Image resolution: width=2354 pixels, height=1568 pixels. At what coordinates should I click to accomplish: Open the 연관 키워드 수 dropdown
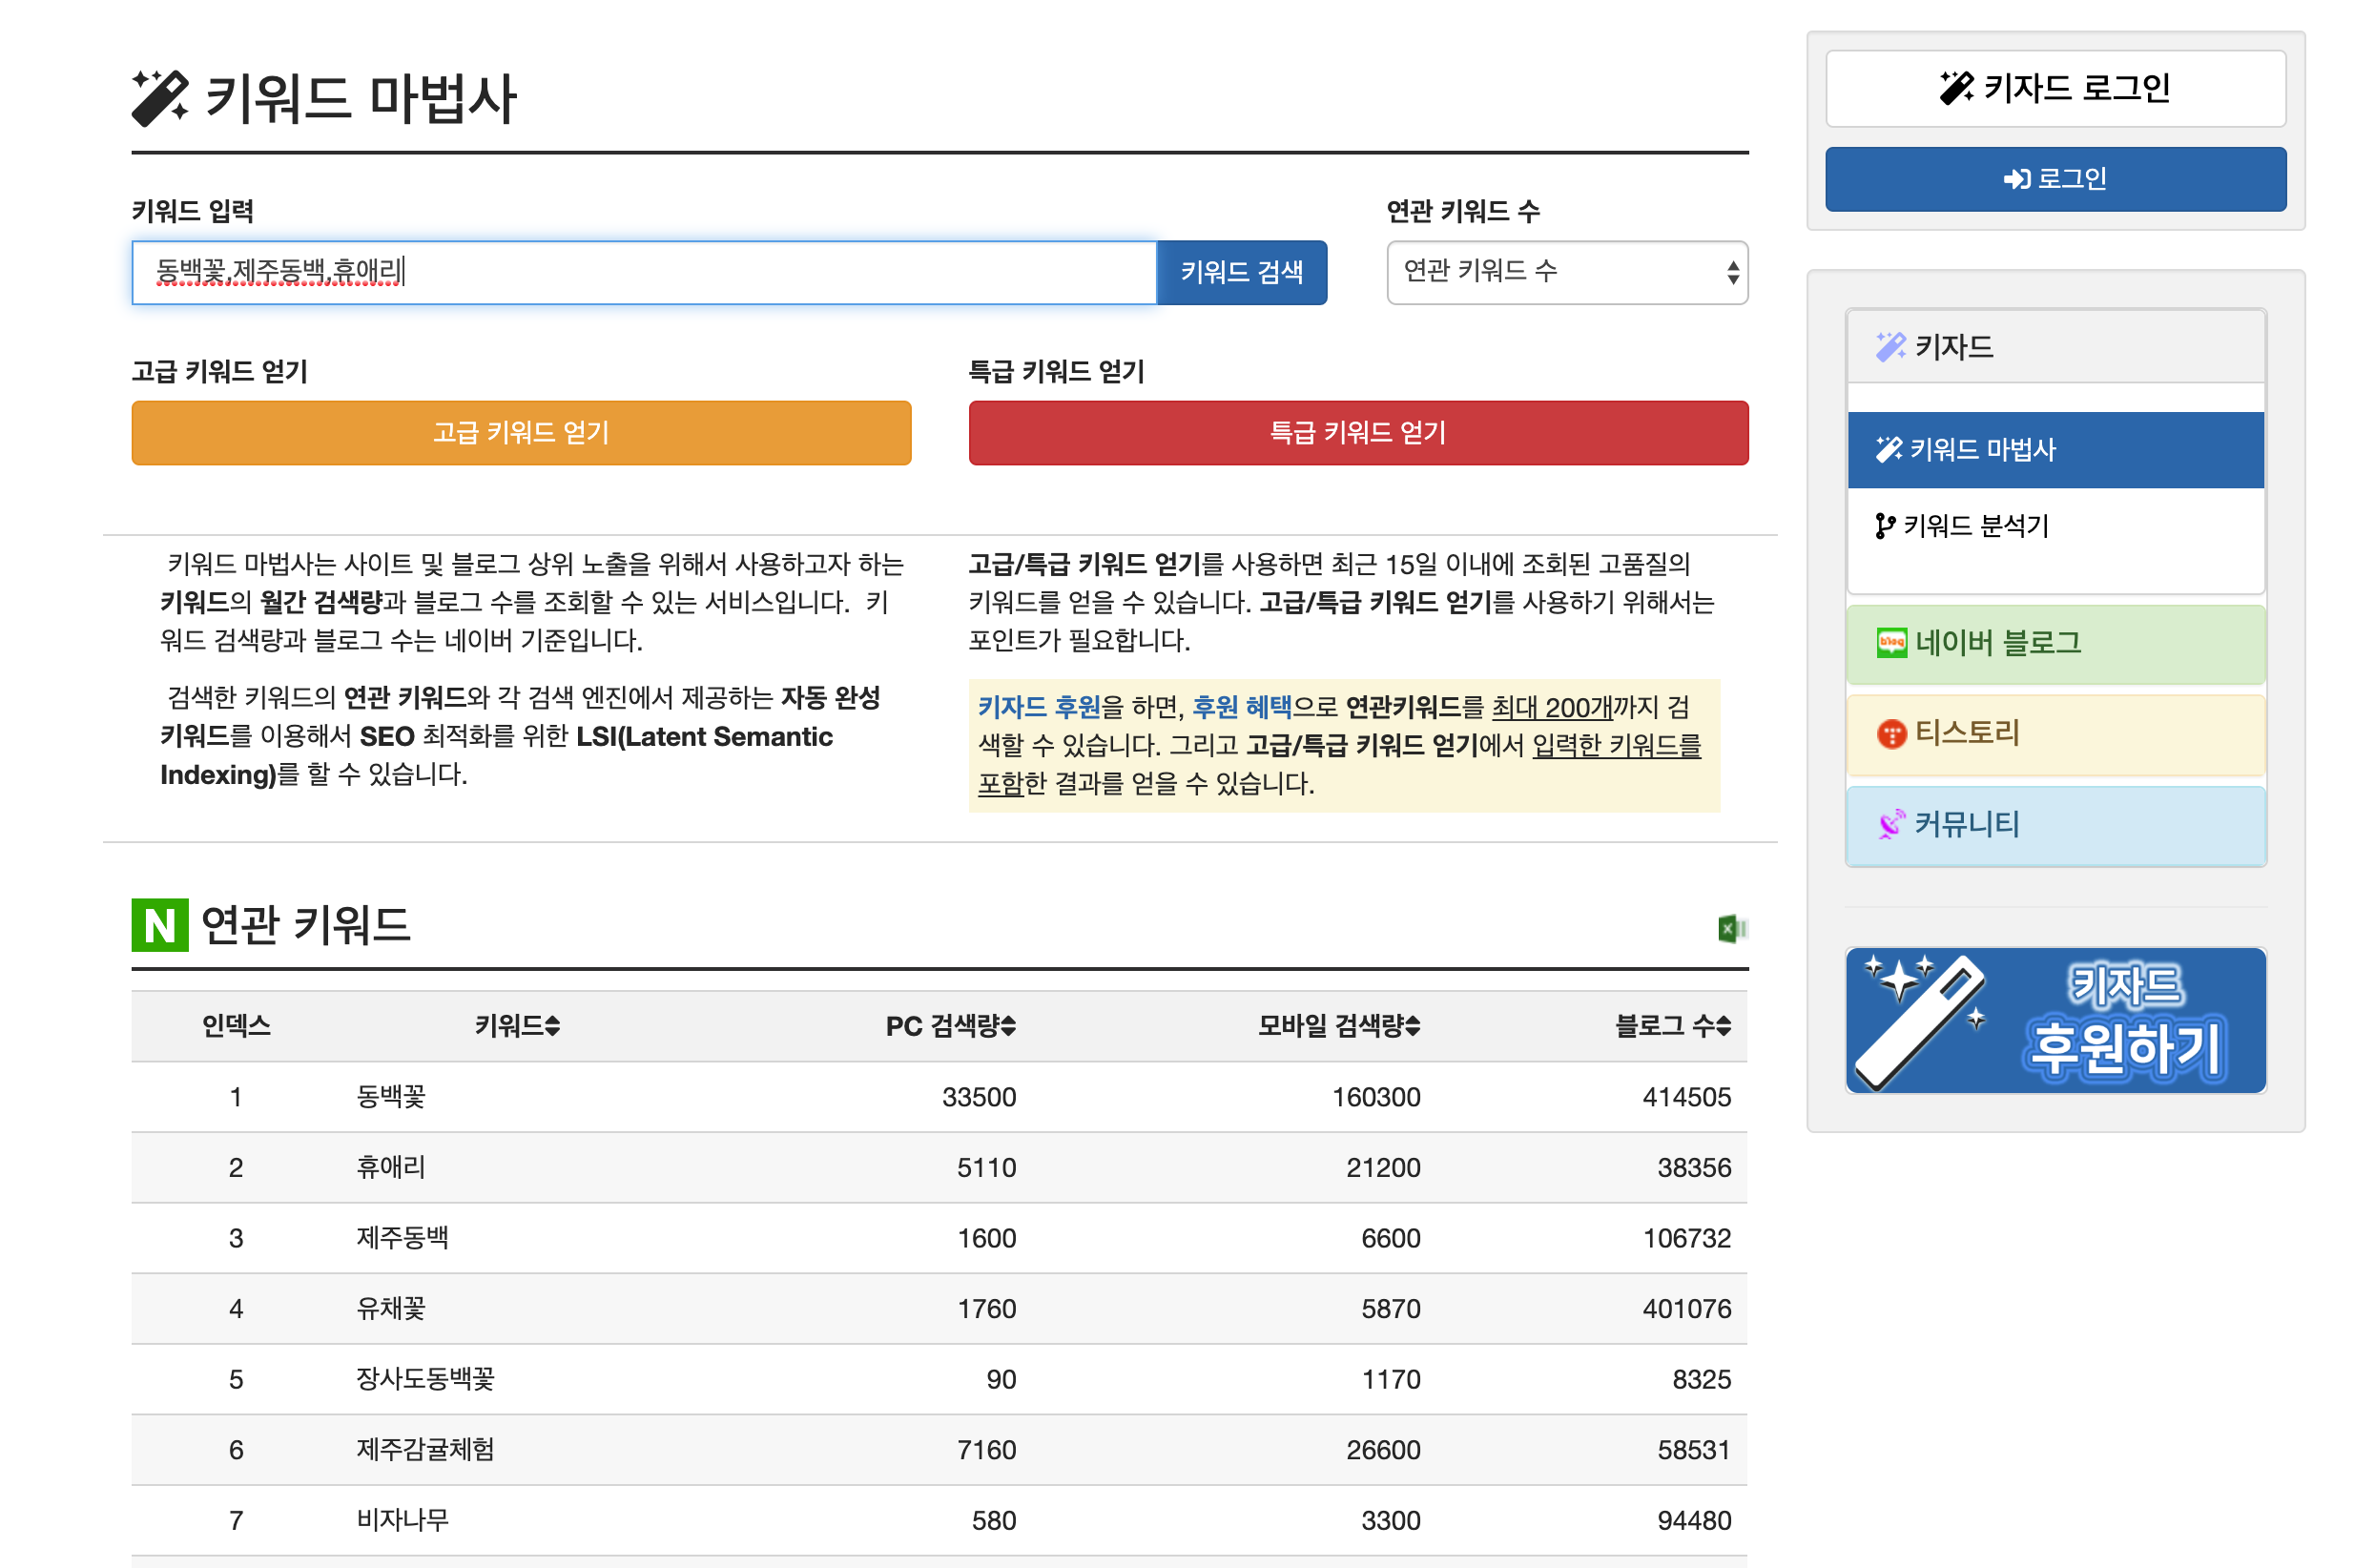point(1567,272)
